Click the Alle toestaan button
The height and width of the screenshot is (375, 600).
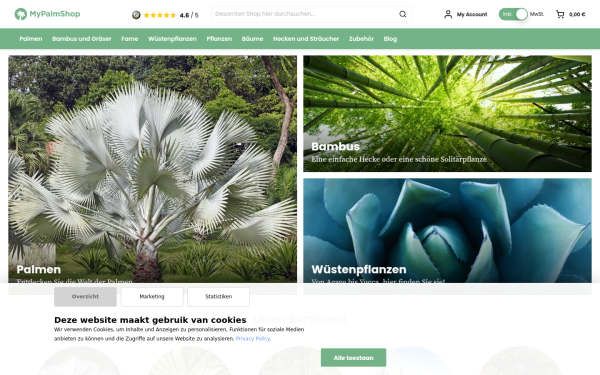coord(353,358)
